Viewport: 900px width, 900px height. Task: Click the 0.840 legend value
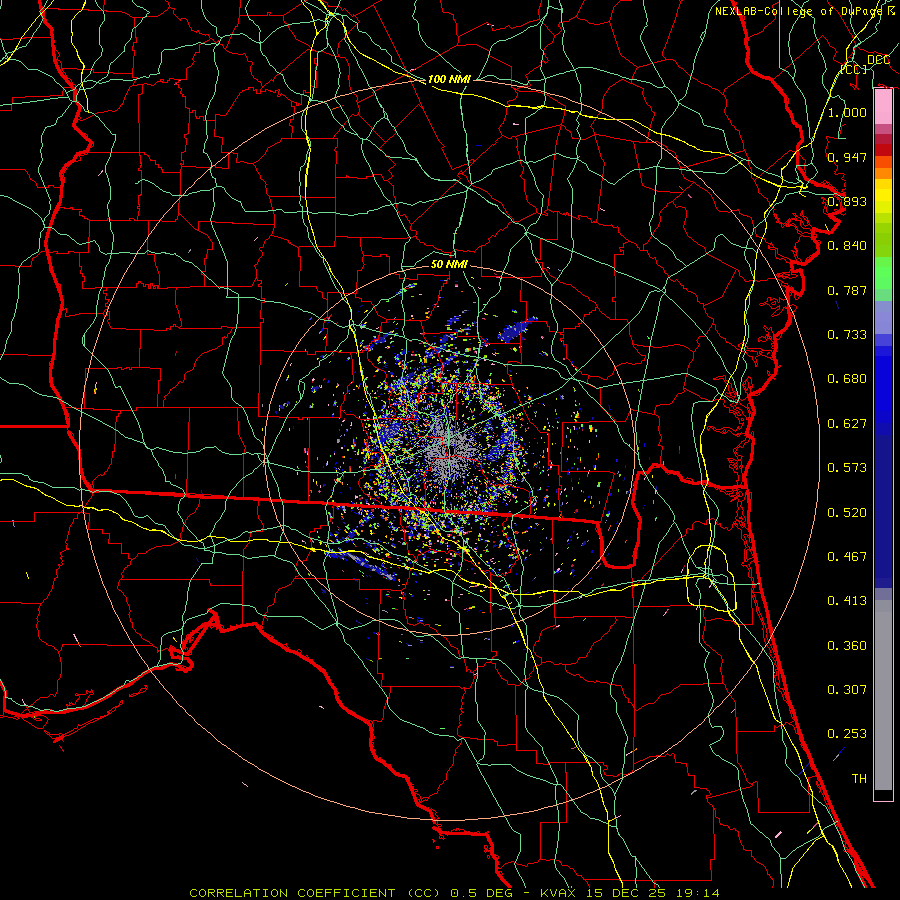(x=847, y=246)
